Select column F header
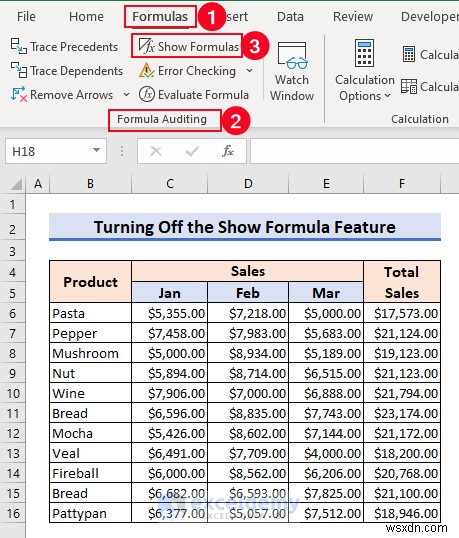The image size is (459, 538). click(402, 184)
